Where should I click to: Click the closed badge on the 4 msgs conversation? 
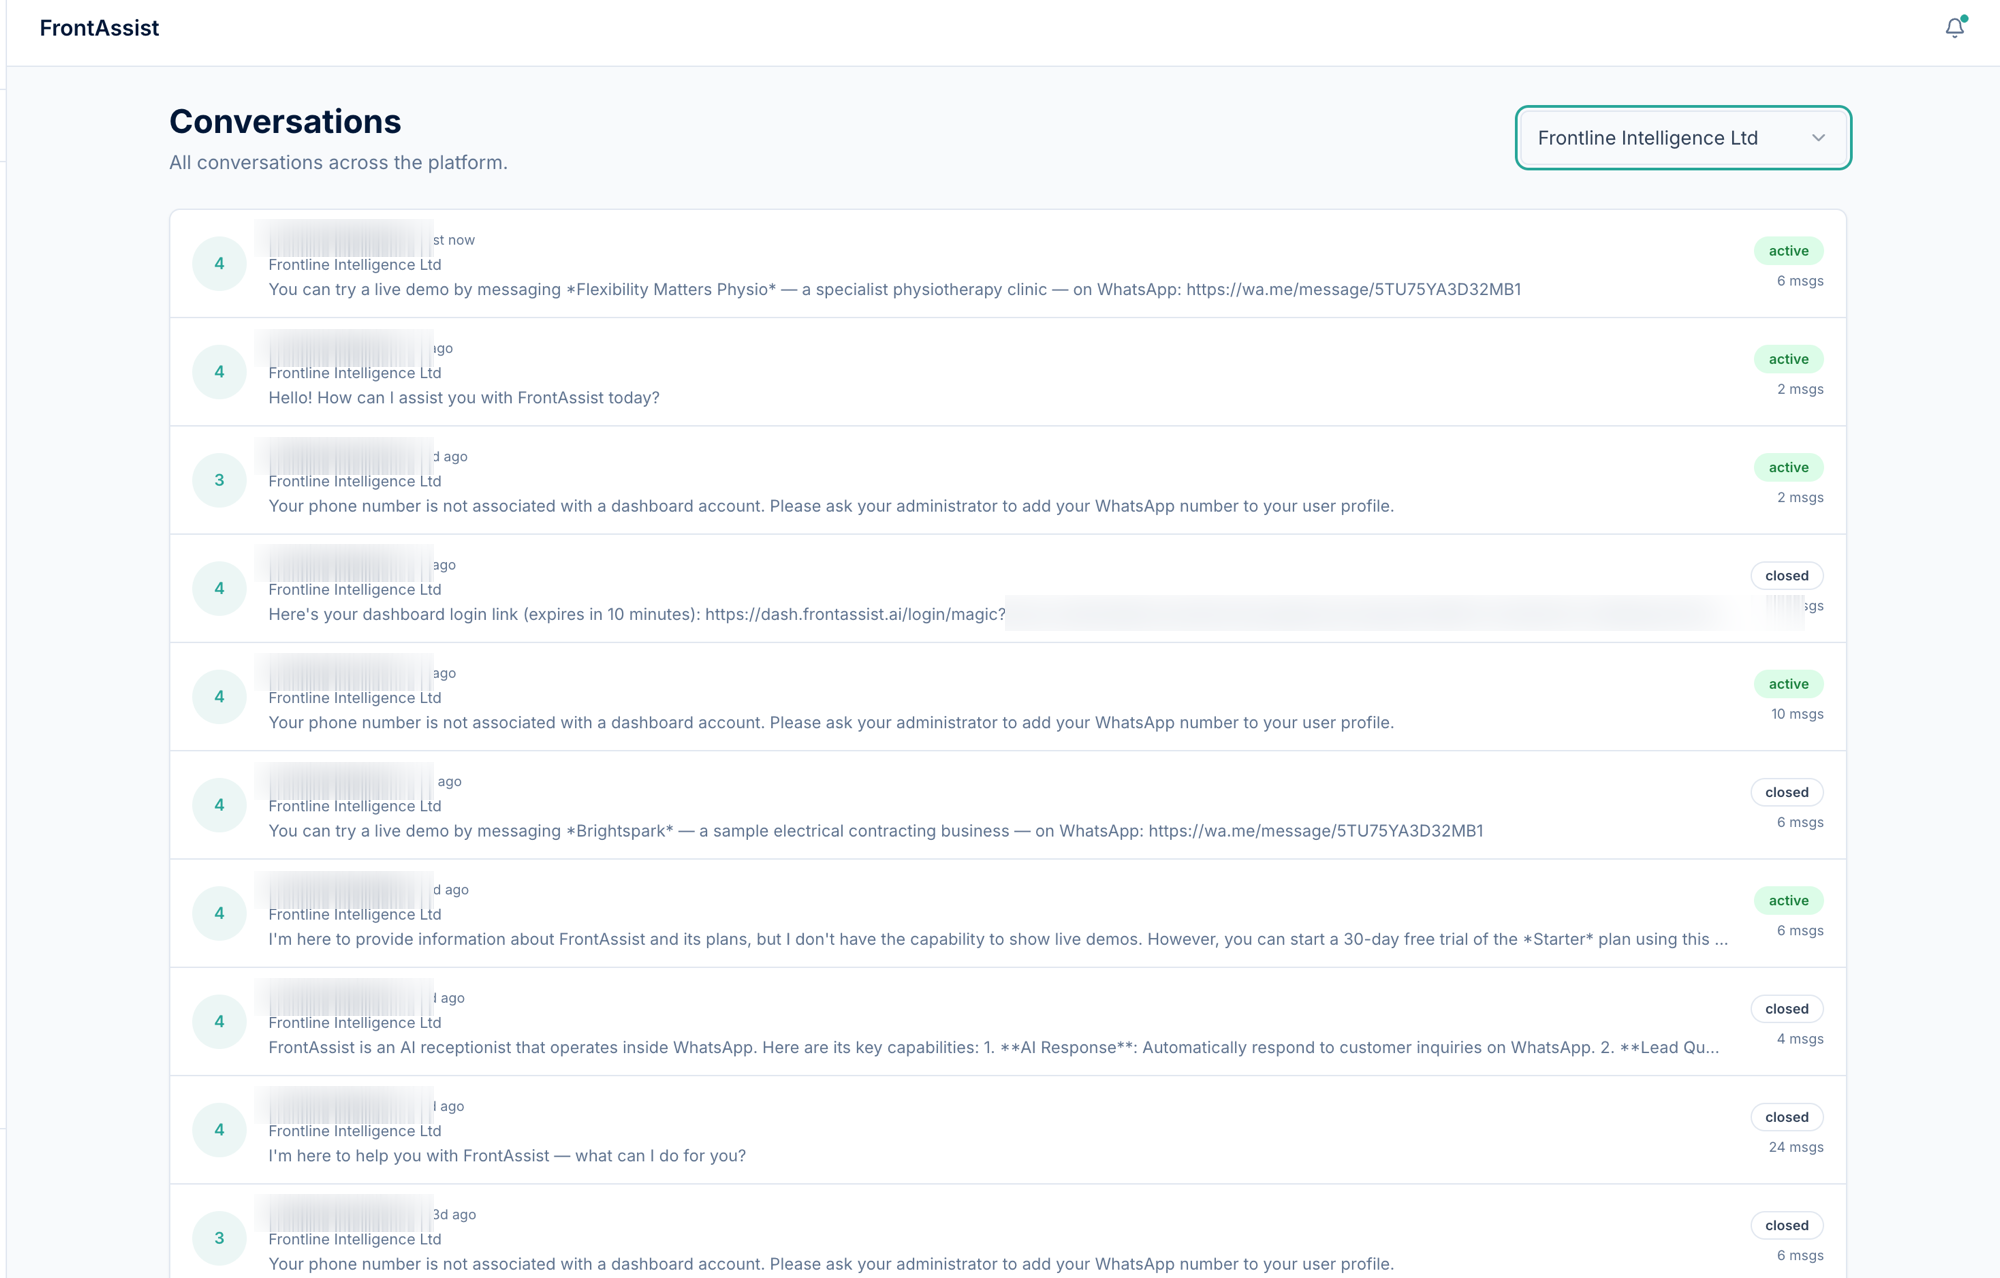(x=1787, y=1009)
